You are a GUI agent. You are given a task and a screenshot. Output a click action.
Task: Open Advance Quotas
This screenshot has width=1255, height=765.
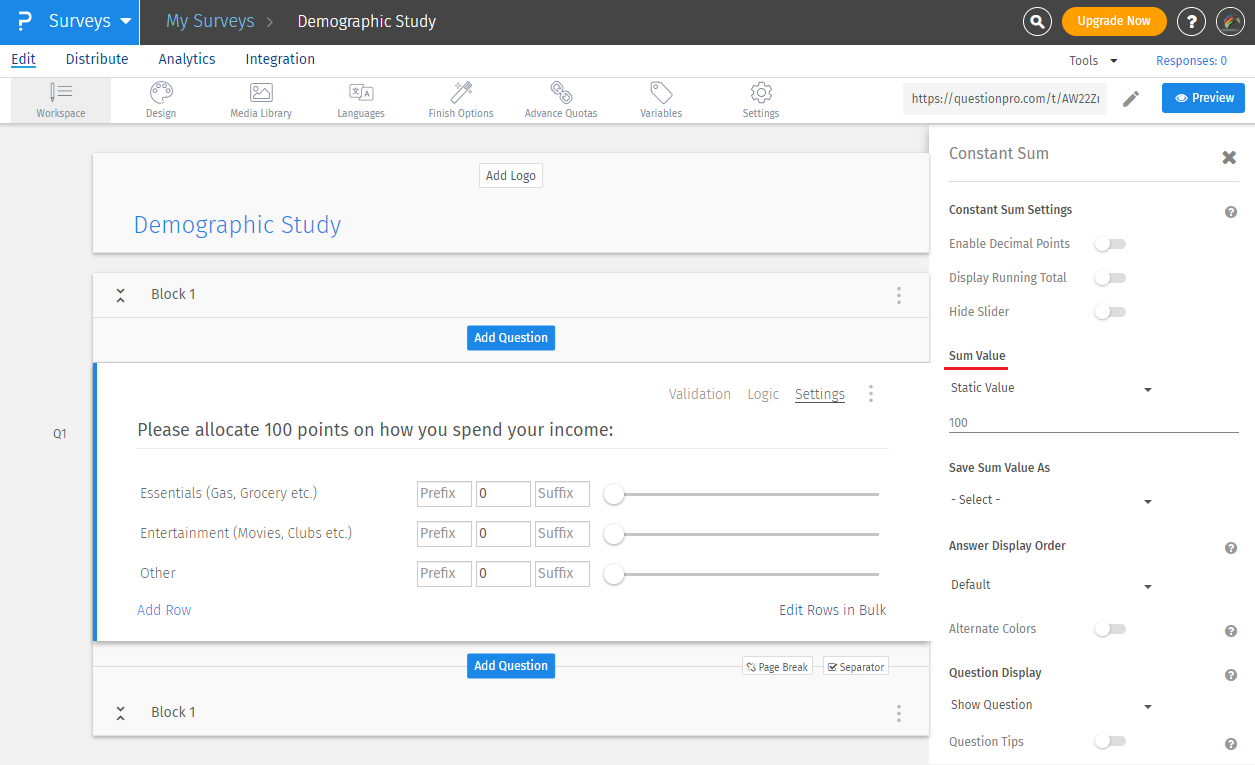pos(560,100)
